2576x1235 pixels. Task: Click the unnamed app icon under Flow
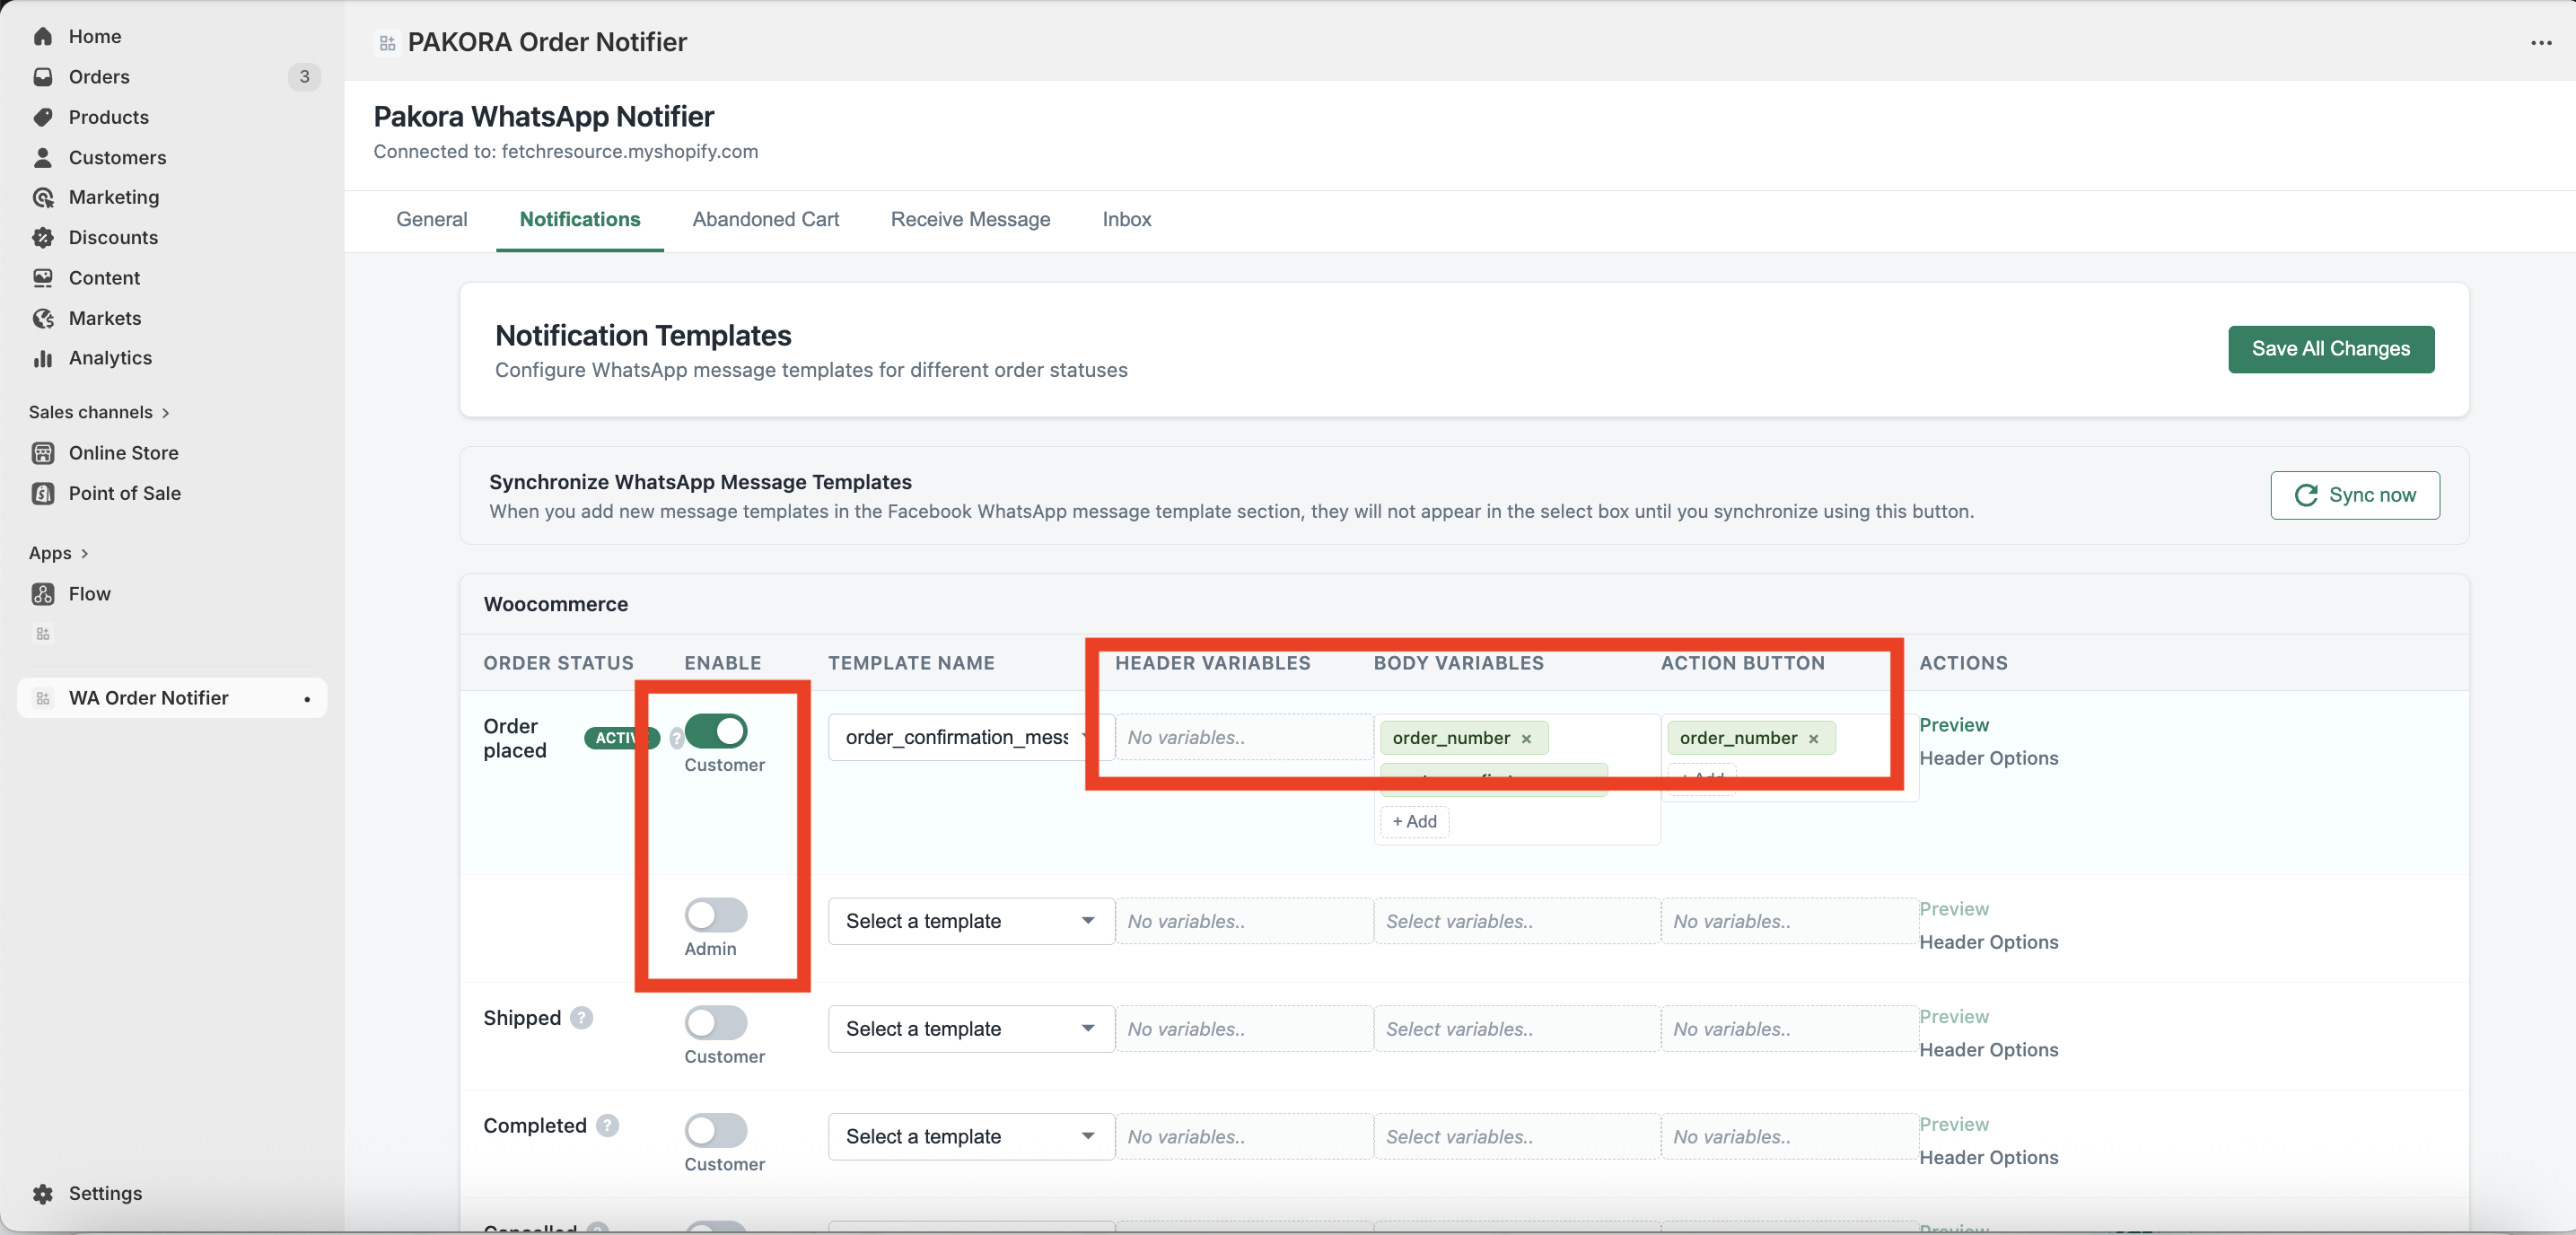(42, 634)
